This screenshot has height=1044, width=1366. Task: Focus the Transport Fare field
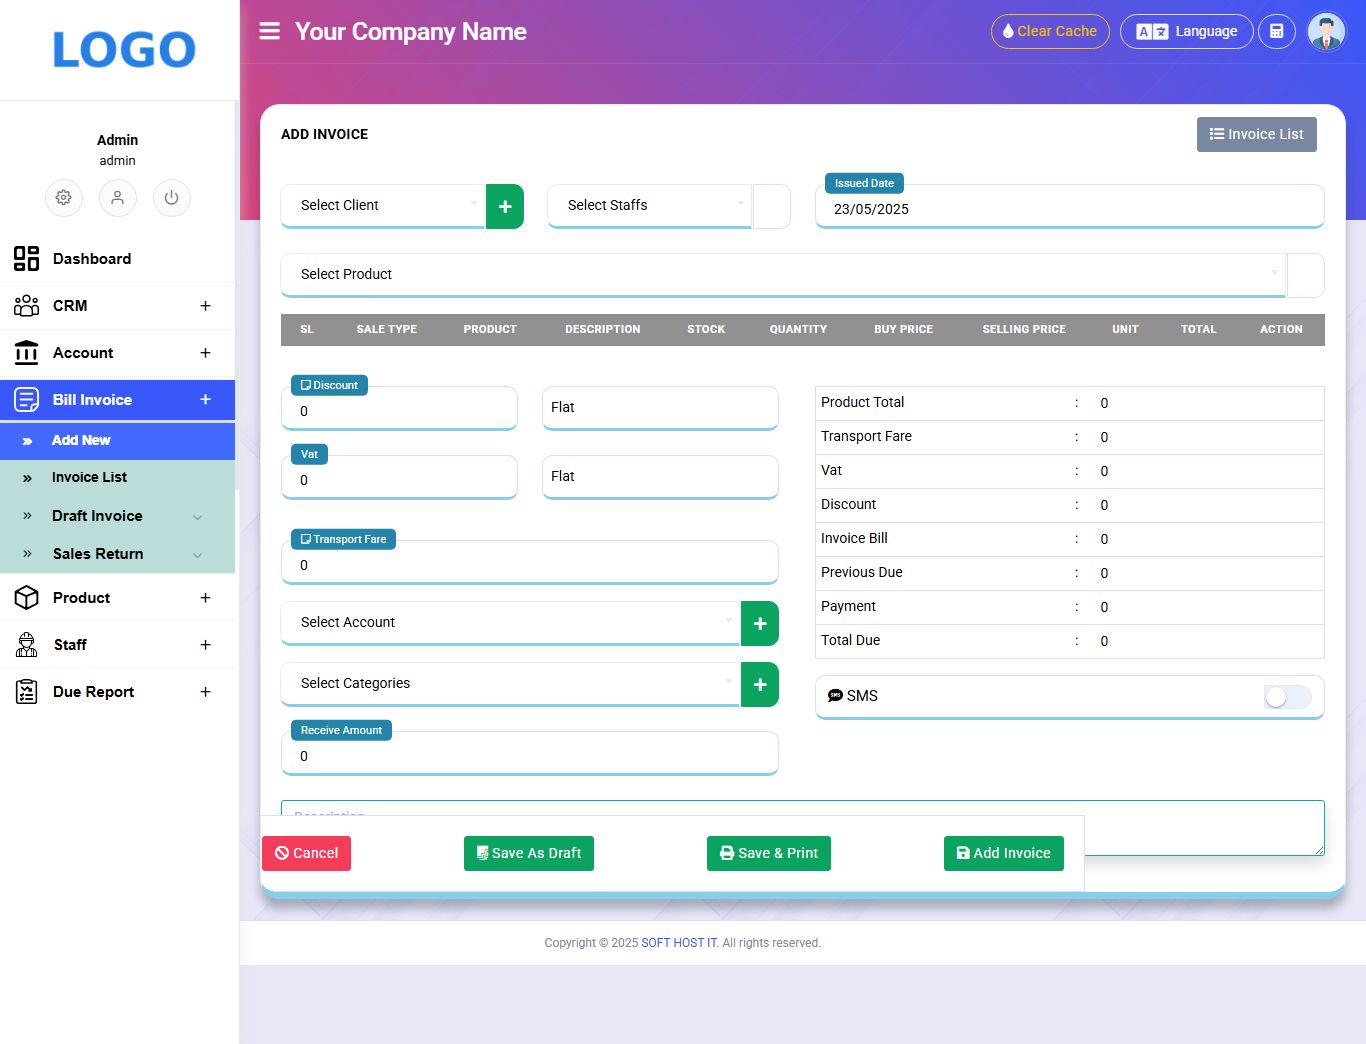529,562
